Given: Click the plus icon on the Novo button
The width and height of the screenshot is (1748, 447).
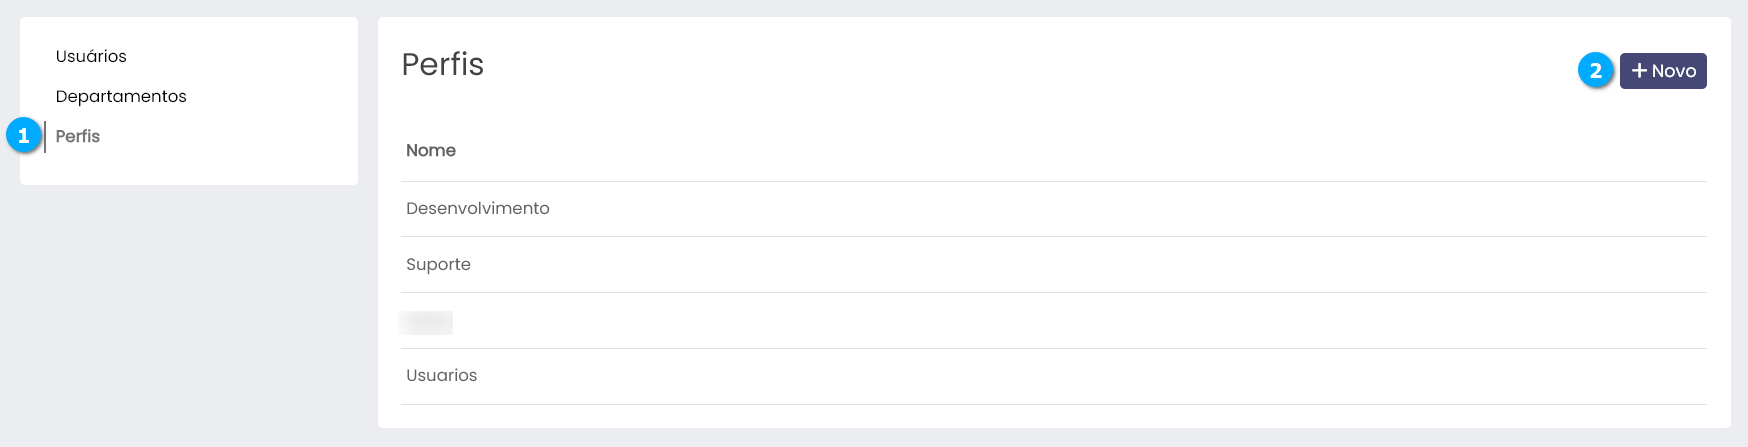Looking at the screenshot, I should (x=1639, y=71).
